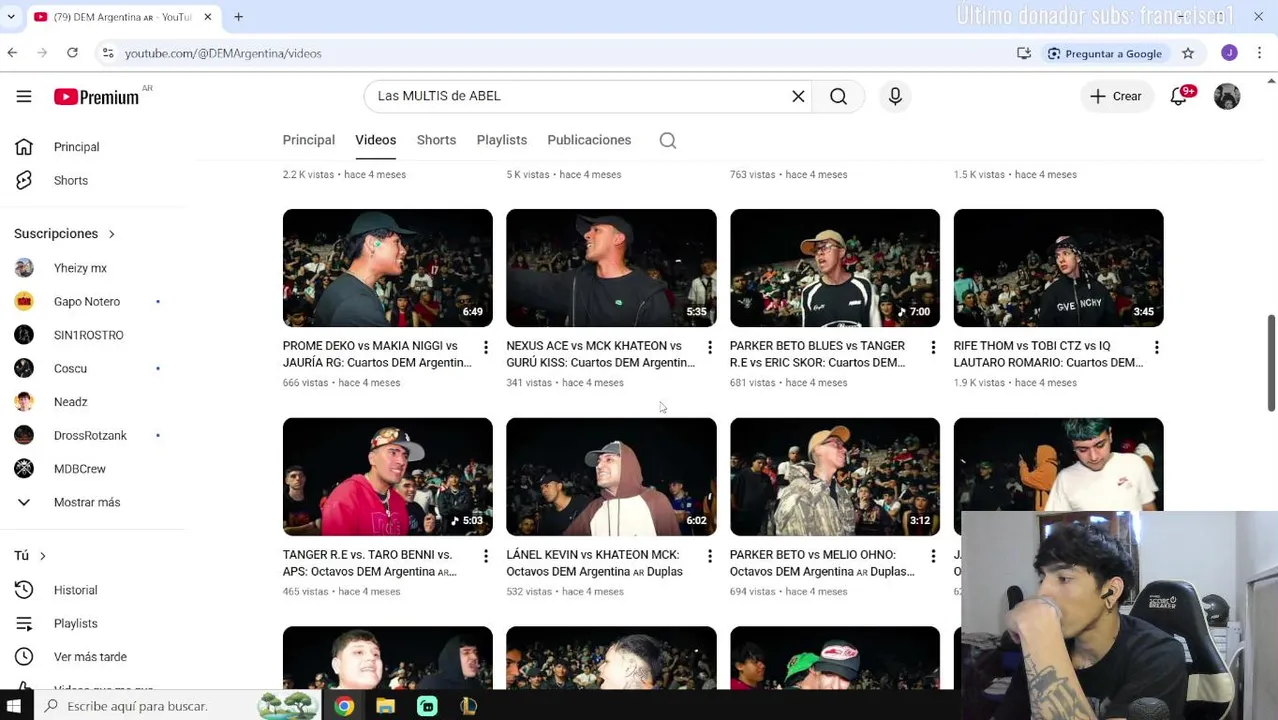The image size is (1278, 720).
Task: Click the page vertical scrollbar
Action: point(1271,363)
